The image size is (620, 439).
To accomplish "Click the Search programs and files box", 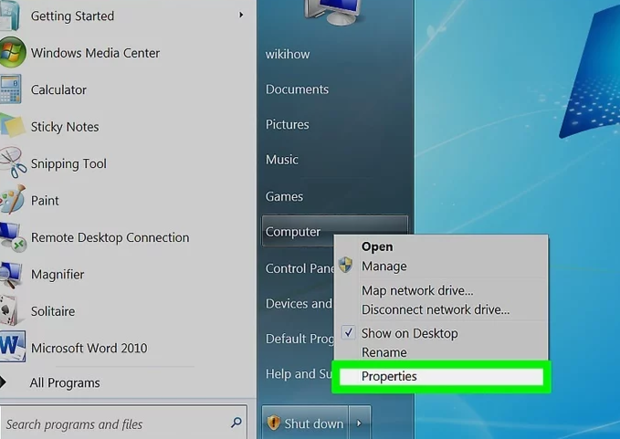I will pos(123,424).
